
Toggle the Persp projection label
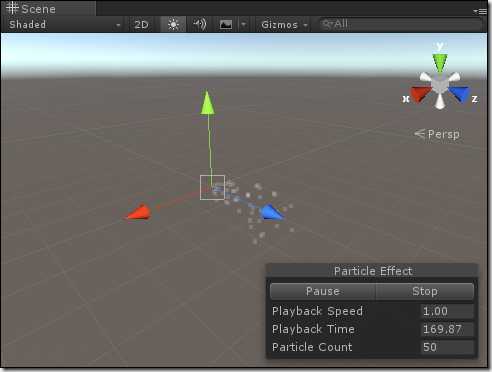coord(437,134)
